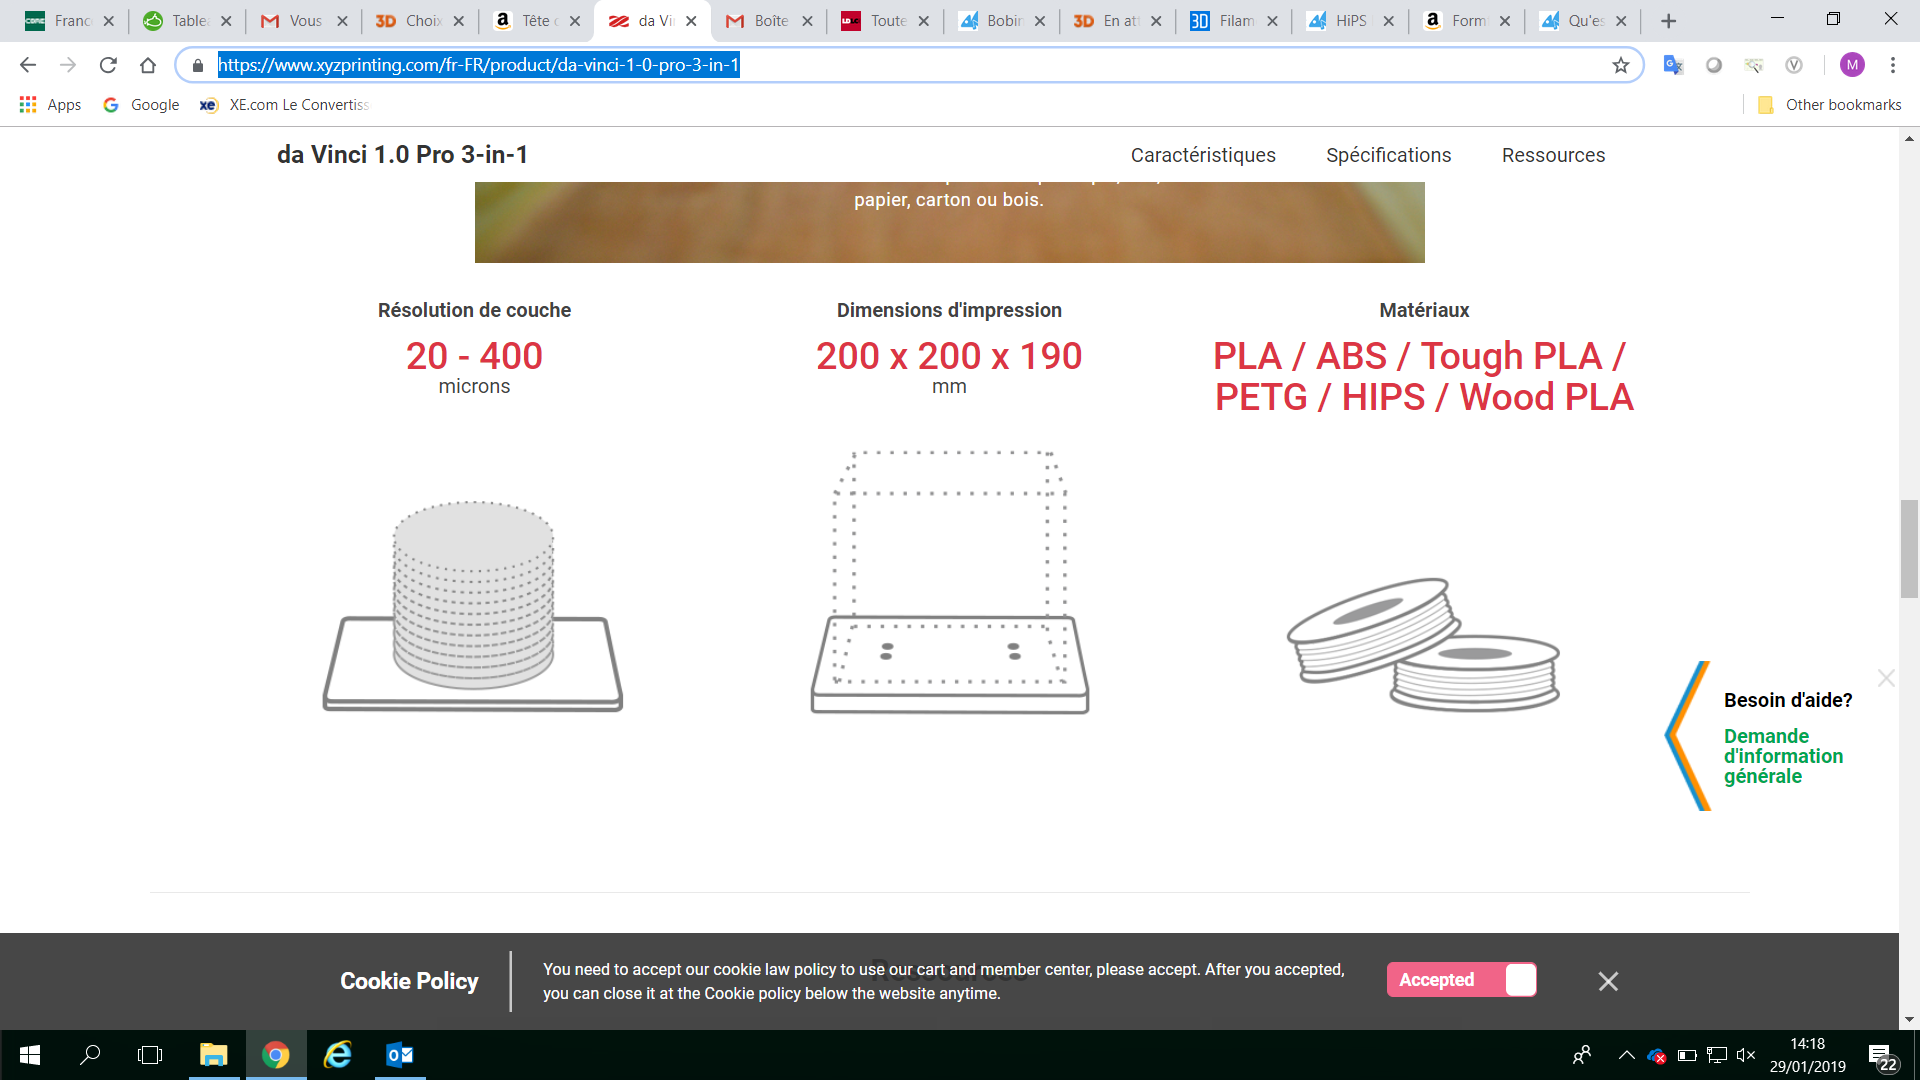Open Chrome profile avatar M

pyautogui.click(x=1852, y=65)
